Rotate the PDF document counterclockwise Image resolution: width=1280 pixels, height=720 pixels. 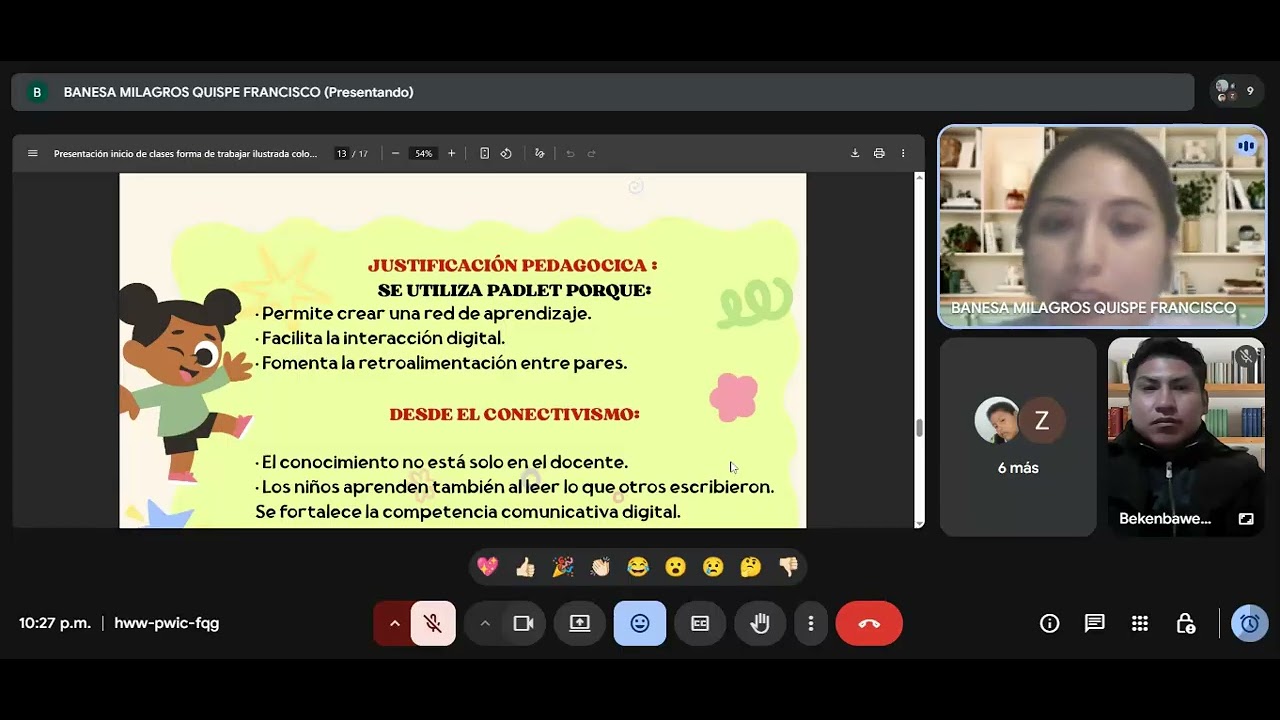[x=506, y=153]
